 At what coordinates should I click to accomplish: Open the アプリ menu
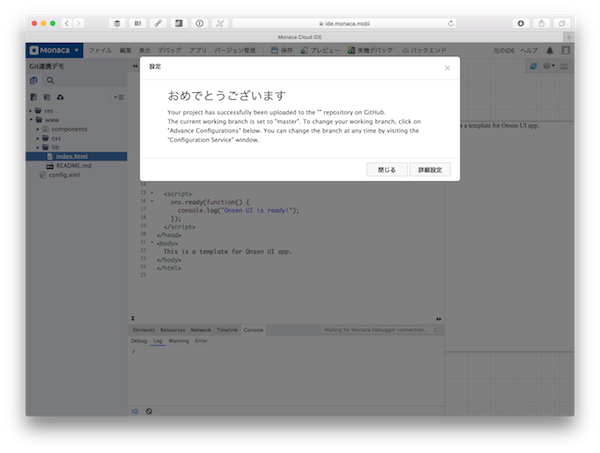click(x=198, y=50)
